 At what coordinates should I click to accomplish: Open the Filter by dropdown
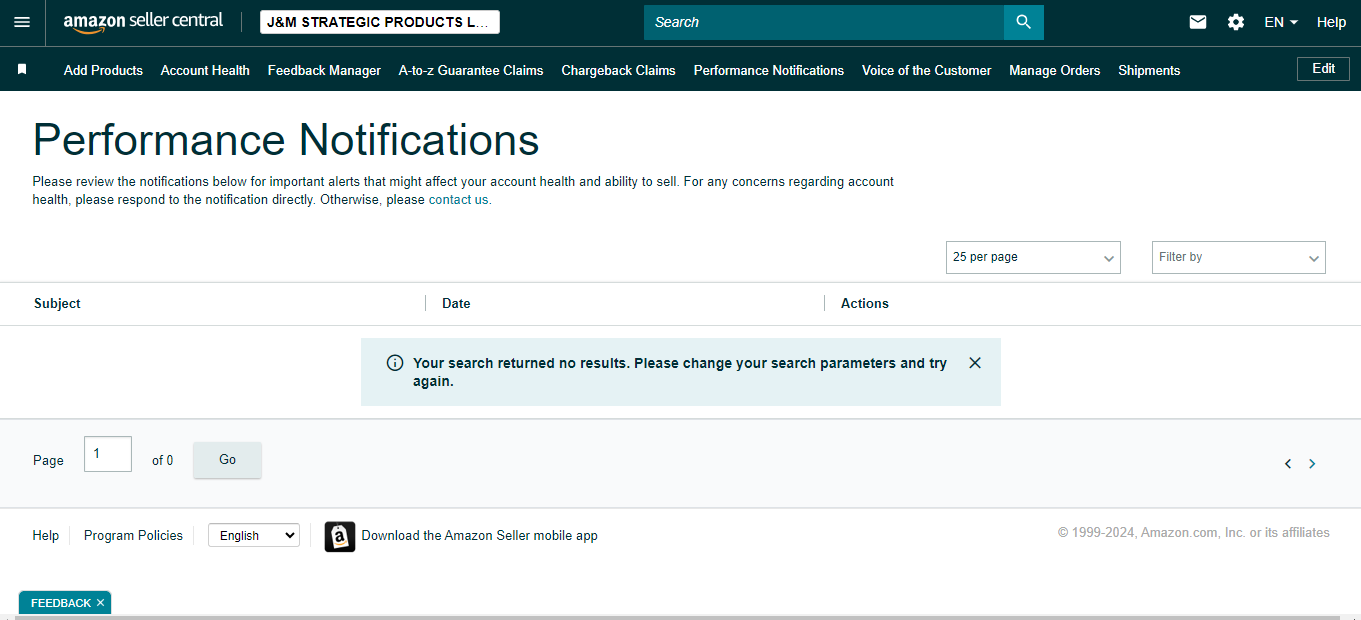pyautogui.click(x=1239, y=257)
